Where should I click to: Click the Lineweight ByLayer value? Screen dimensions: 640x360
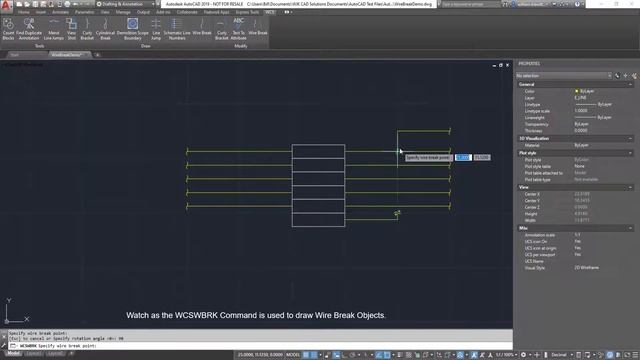pyautogui.click(x=604, y=118)
